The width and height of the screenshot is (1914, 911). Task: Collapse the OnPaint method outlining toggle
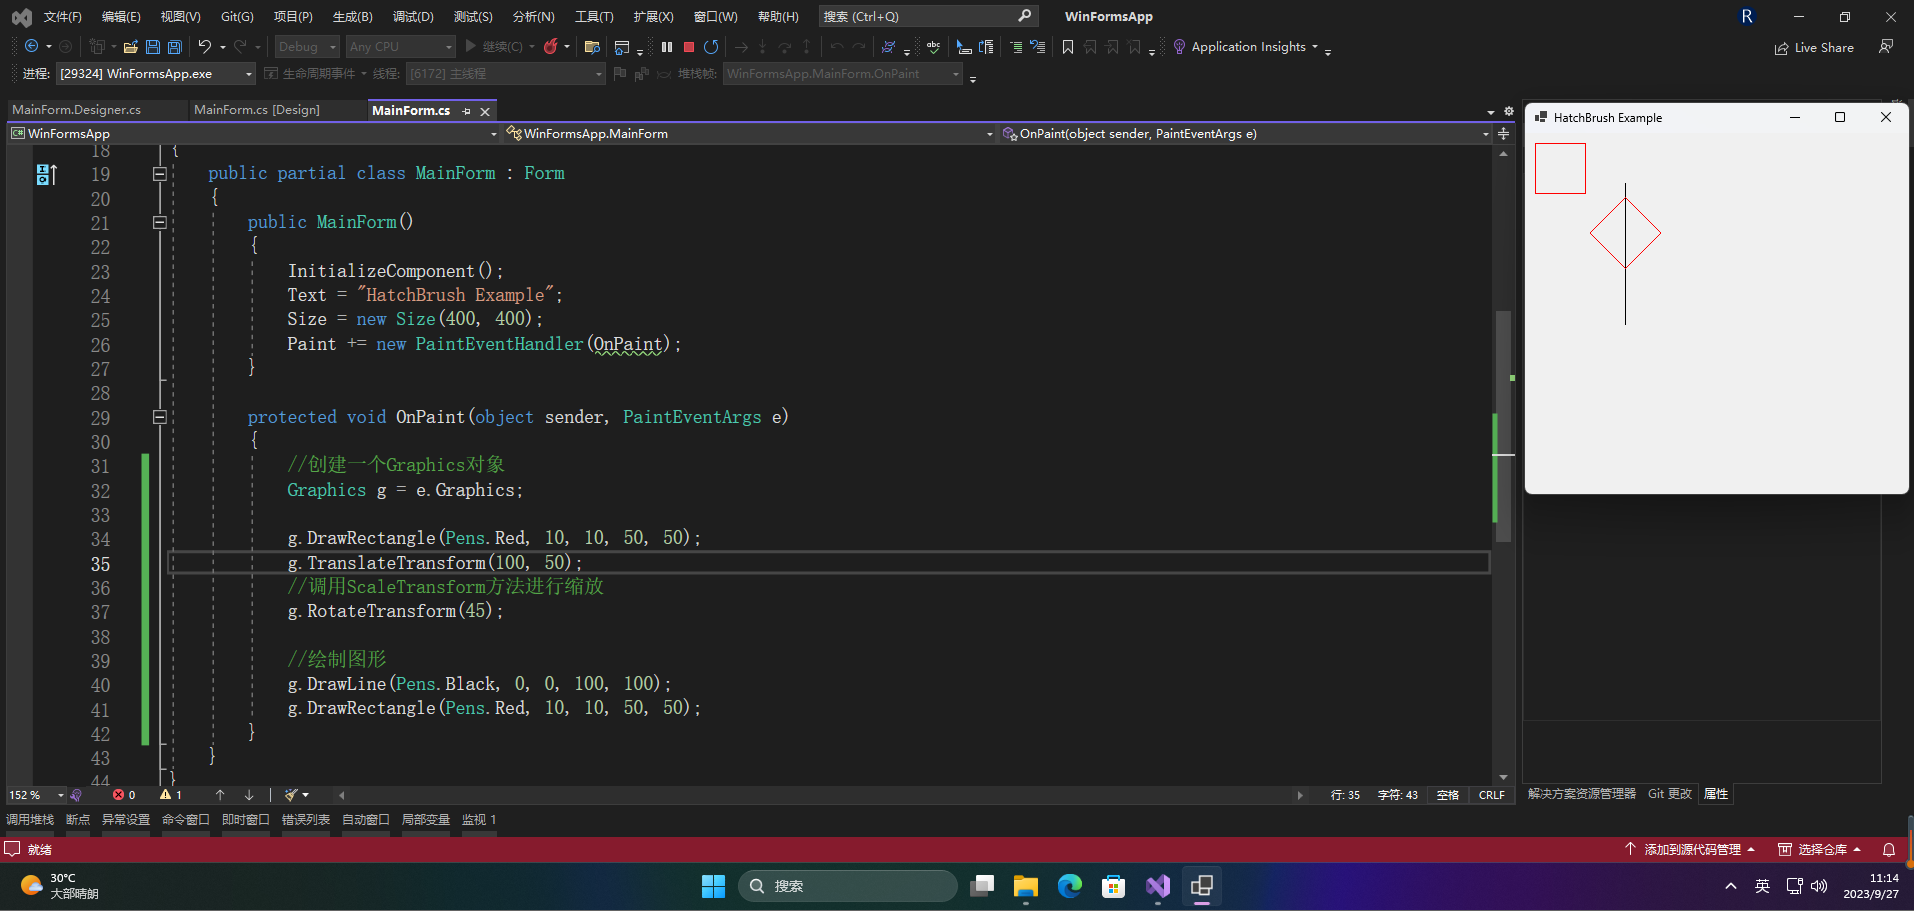click(159, 418)
